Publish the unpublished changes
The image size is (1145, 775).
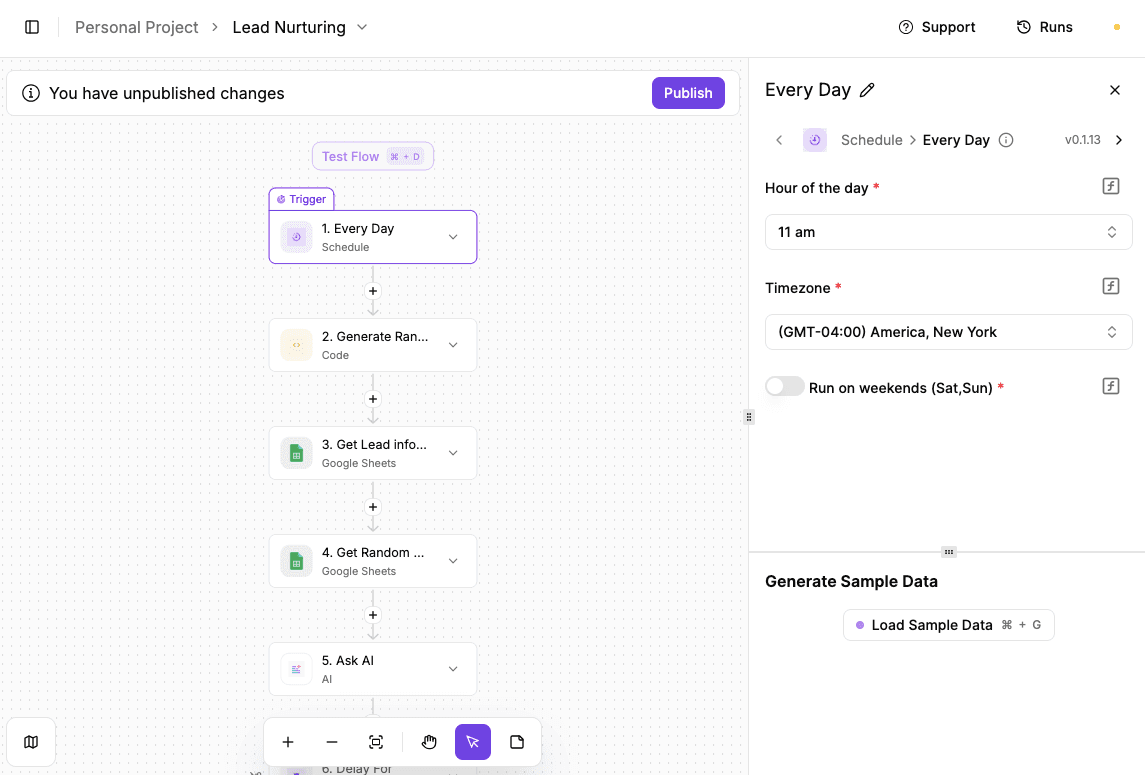688,92
